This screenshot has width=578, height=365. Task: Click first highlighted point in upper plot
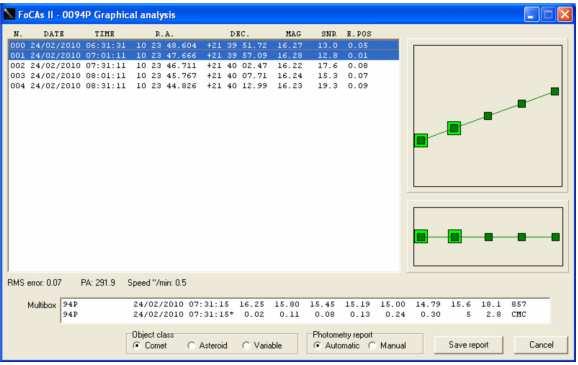click(x=421, y=140)
